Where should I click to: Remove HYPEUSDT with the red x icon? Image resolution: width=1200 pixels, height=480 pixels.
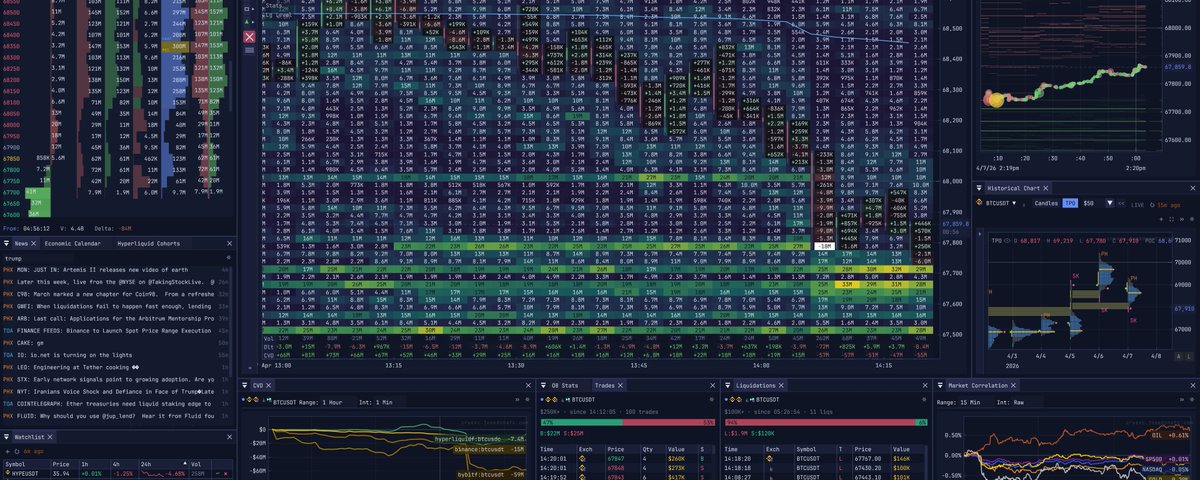[x=226, y=474]
